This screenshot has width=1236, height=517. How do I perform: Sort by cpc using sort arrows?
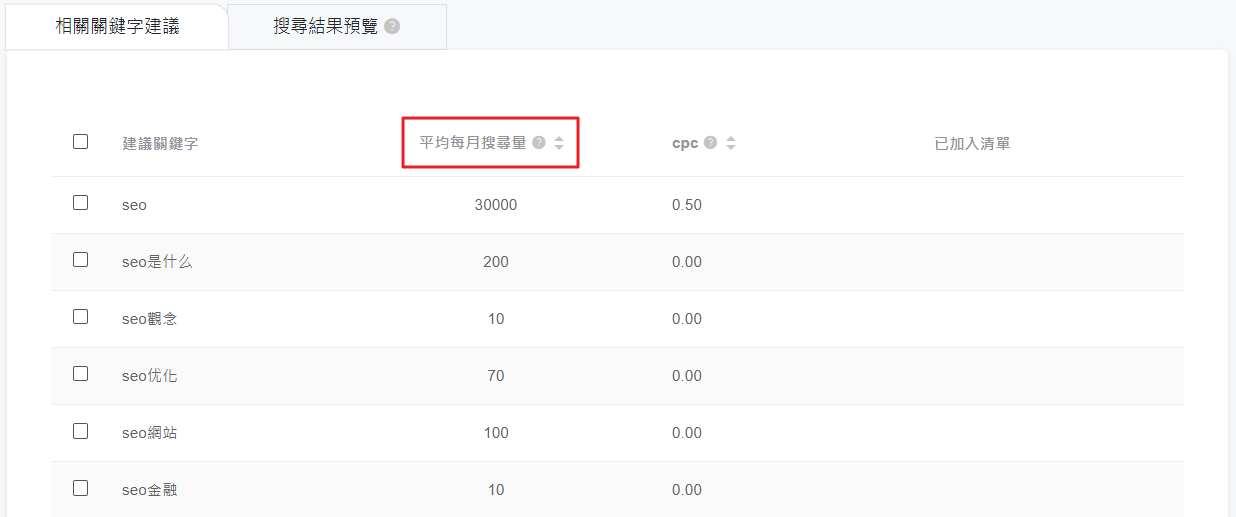pos(731,143)
